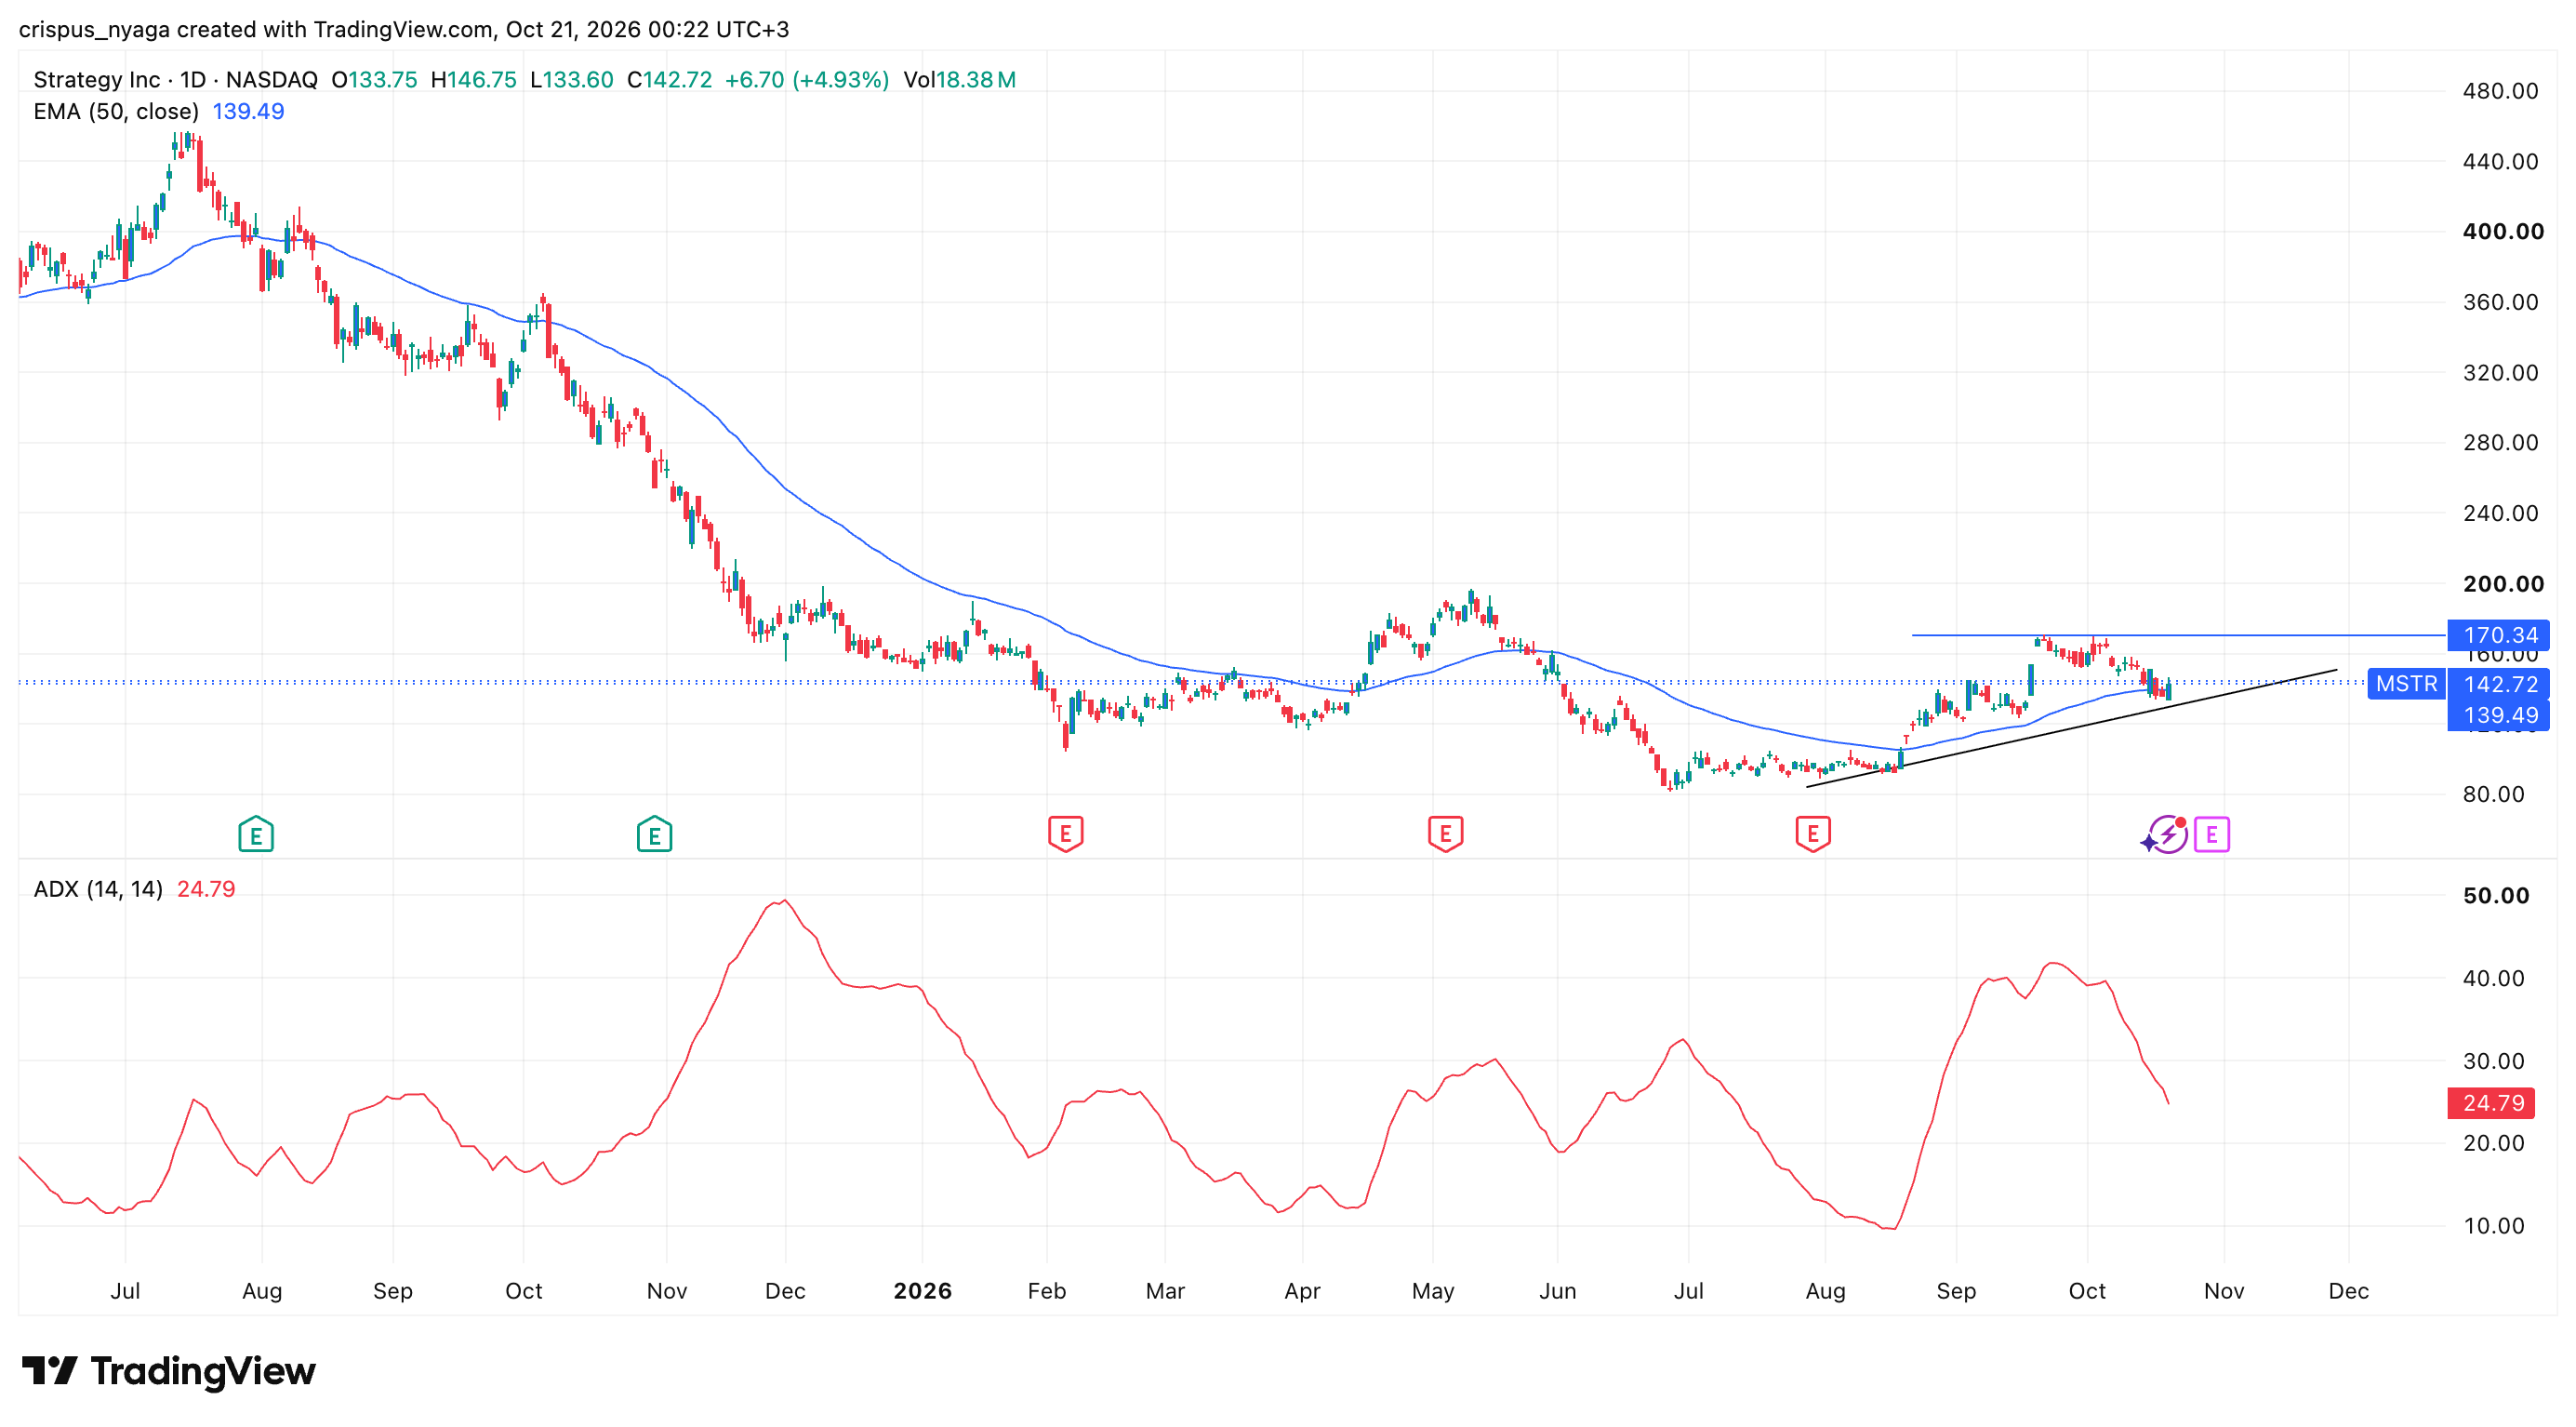Click the red earnings marker near February
This screenshot has width=2576, height=1427.
[x=1065, y=834]
